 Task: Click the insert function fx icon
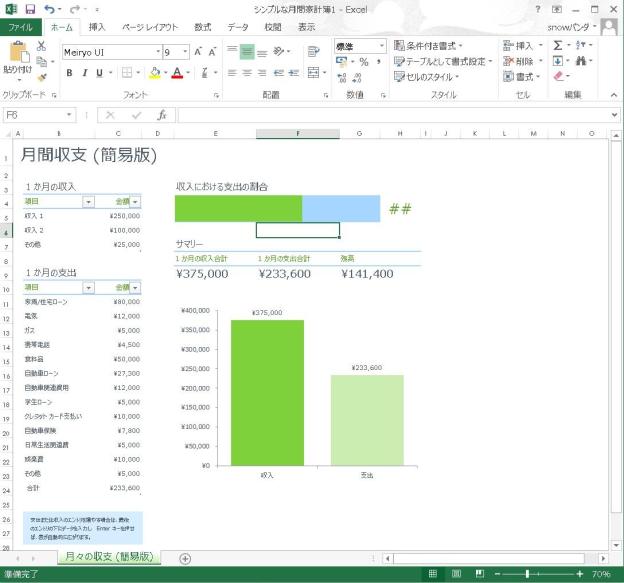tap(161, 115)
